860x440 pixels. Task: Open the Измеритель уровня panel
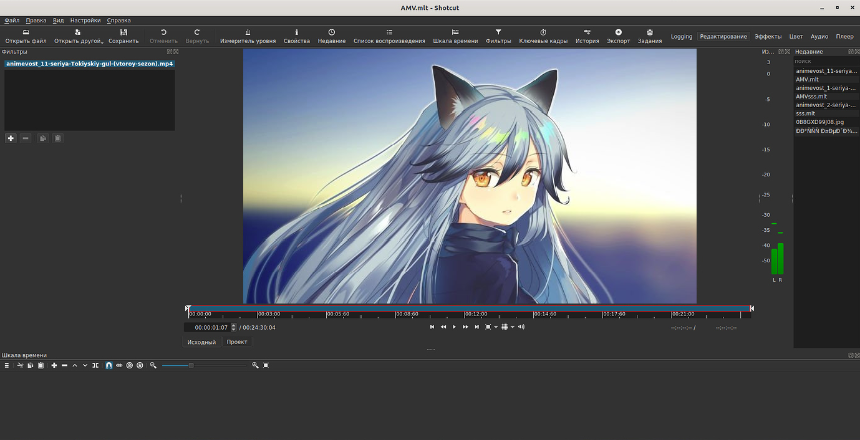pyautogui.click(x=248, y=36)
